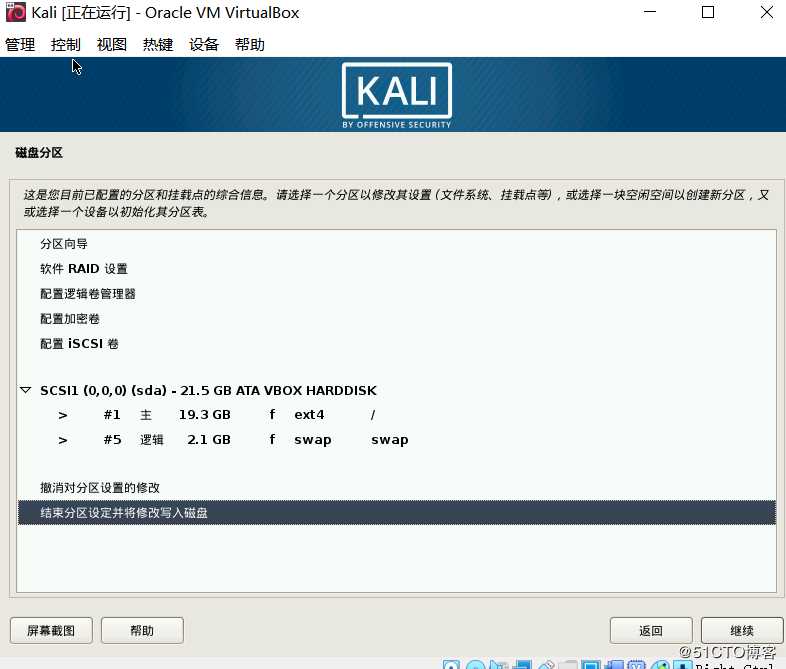Click the arrow beside partition #1
Viewport: 786px width, 669px height.
[63, 415]
